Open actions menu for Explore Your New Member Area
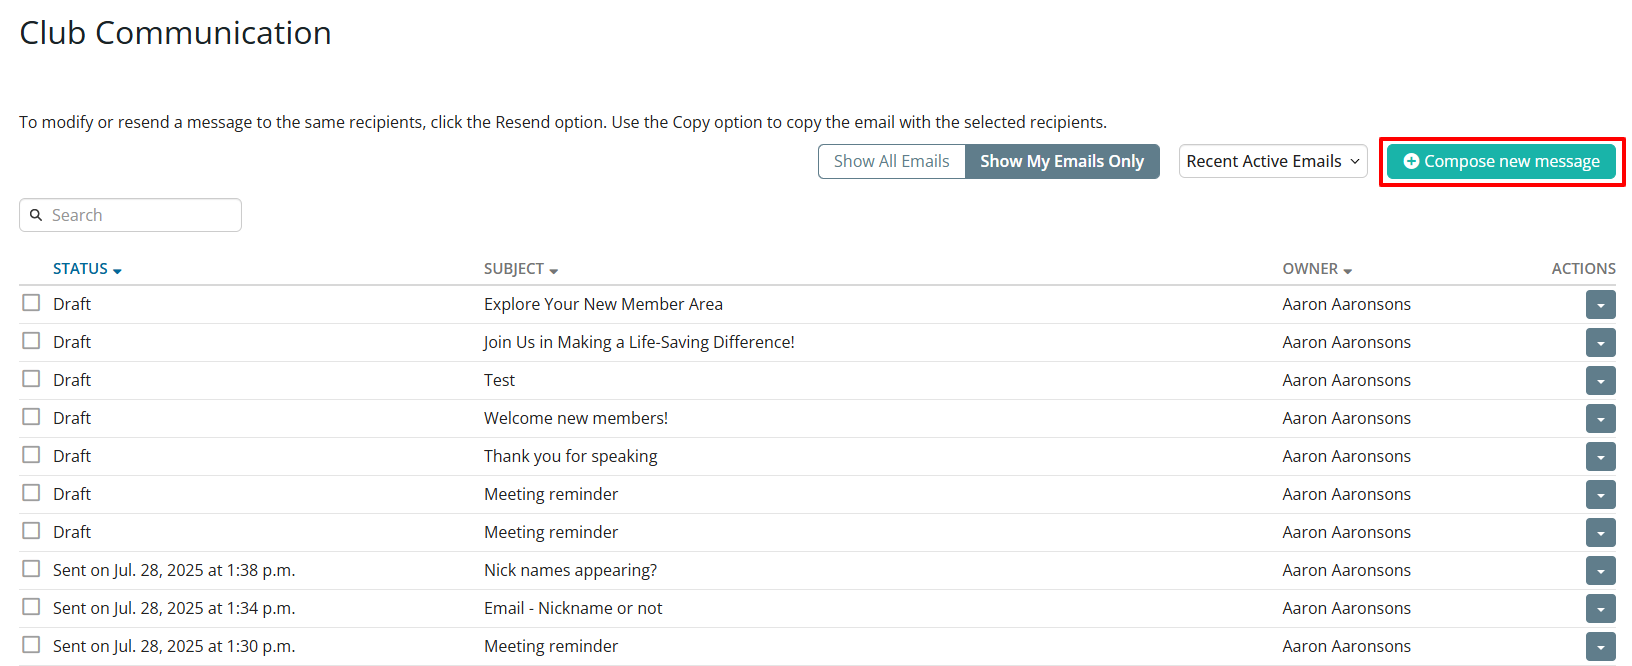The image size is (1632, 666). [1600, 305]
